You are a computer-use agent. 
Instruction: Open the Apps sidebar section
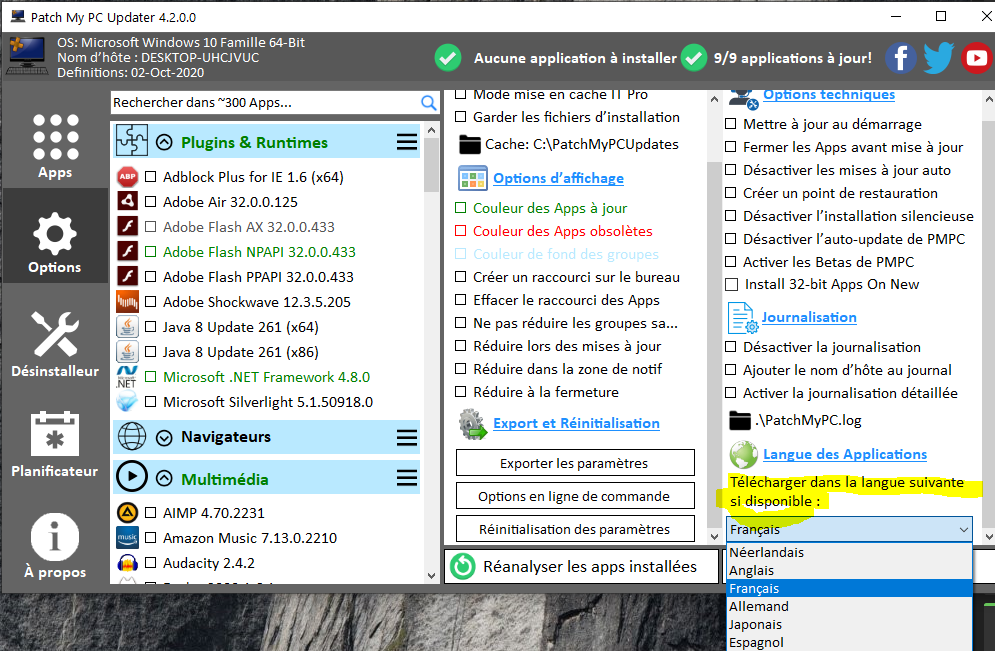[55, 147]
